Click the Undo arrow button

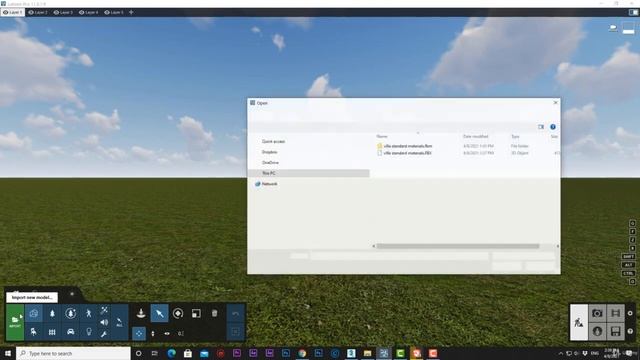coord(236,313)
